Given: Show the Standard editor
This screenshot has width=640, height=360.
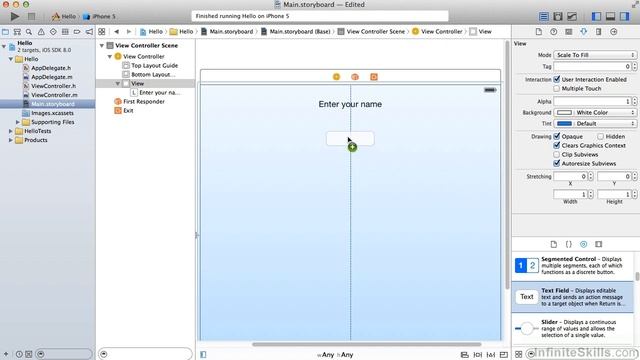Looking at the screenshot, I should pos(544,16).
